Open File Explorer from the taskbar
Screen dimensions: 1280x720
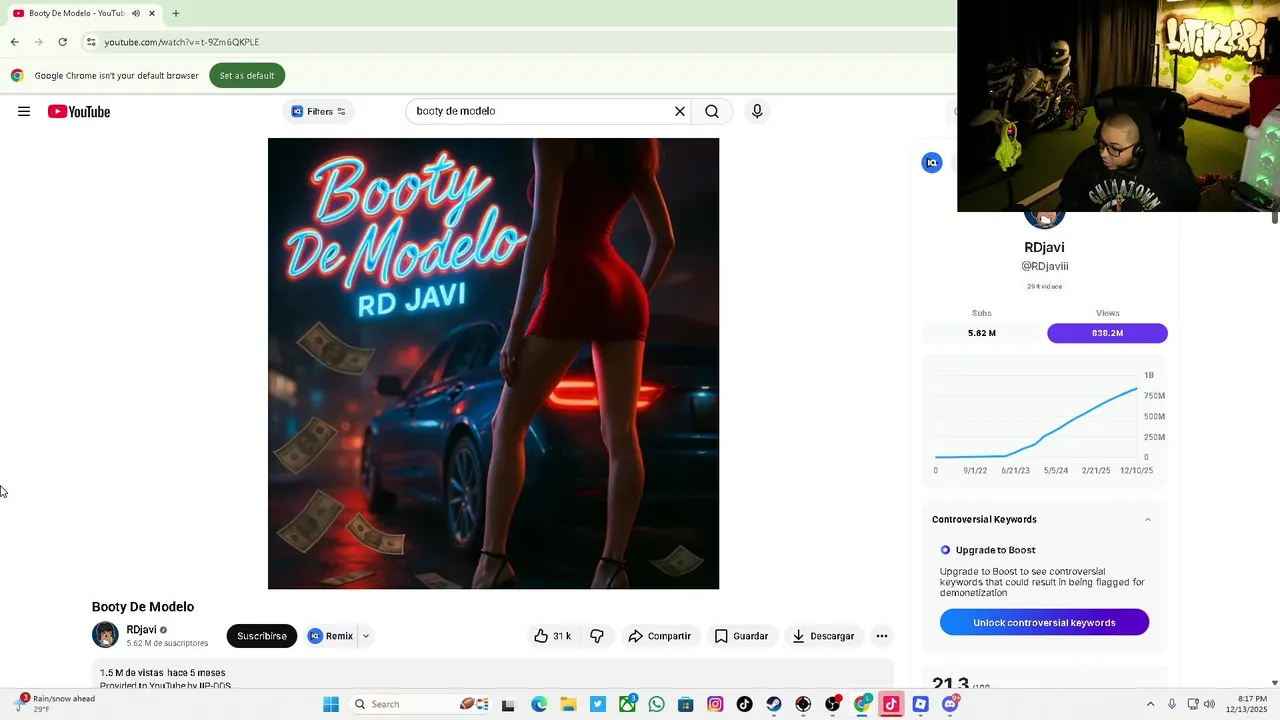[567, 704]
